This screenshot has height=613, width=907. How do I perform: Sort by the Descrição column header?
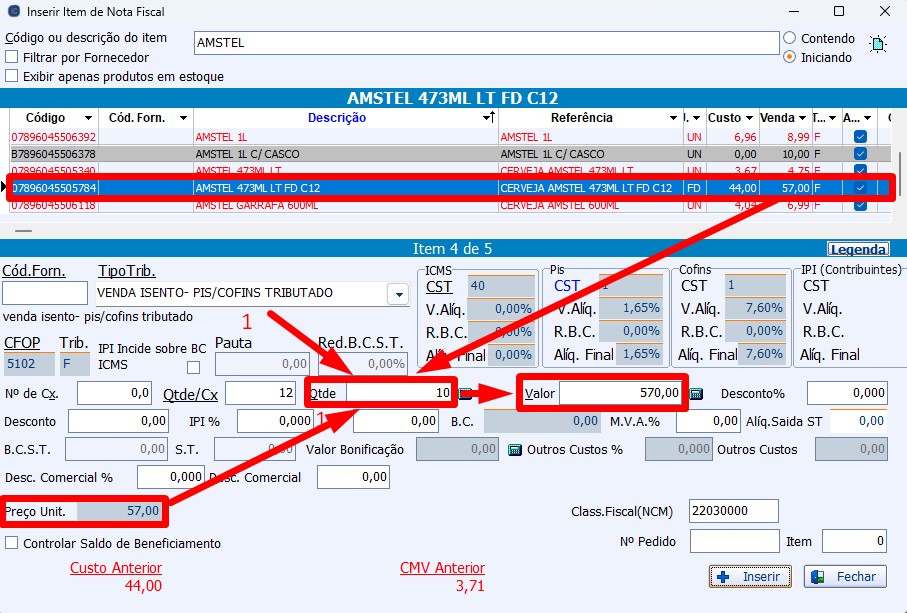[336, 118]
